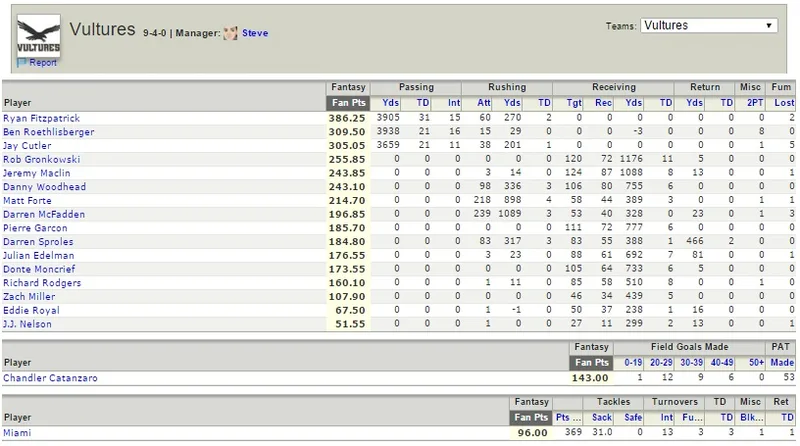Open Ryan Fitzpatrick's player page

coord(41,118)
